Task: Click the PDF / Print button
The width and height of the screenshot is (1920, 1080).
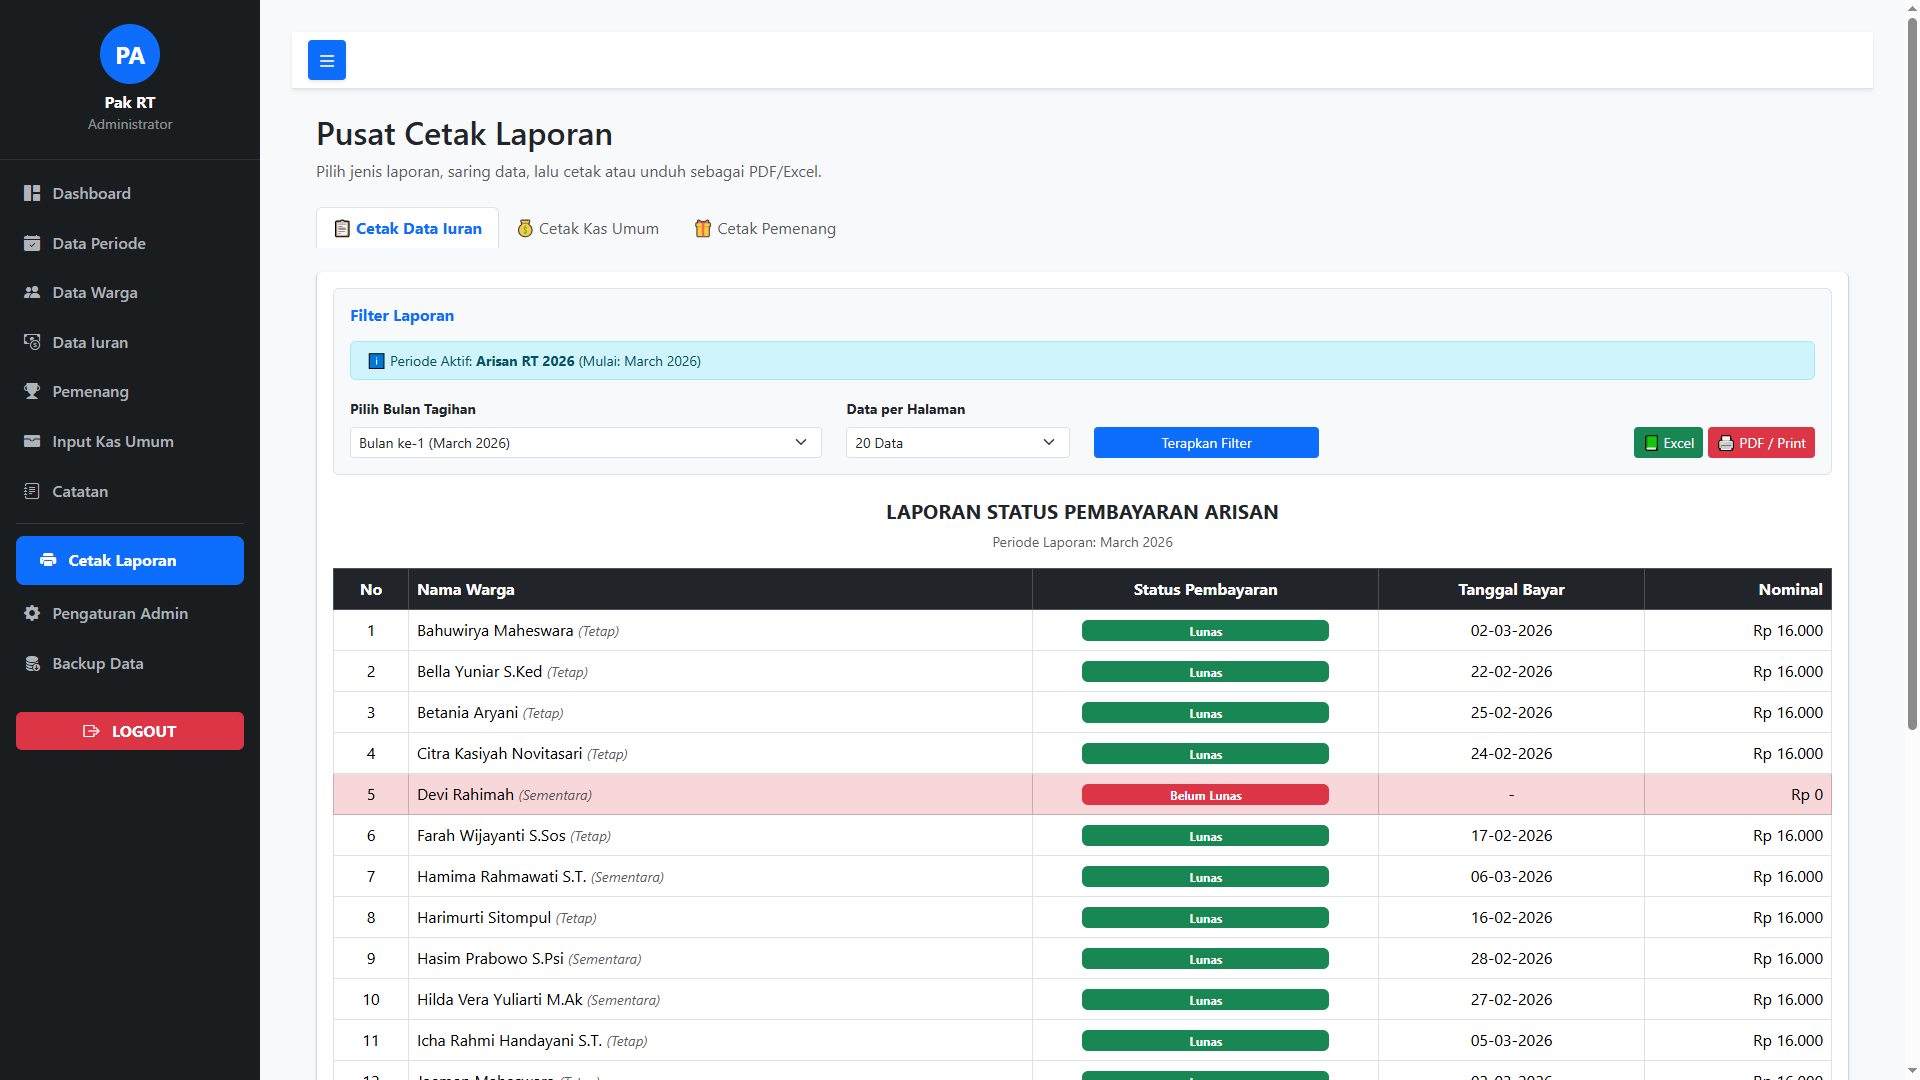Action: (x=1761, y=443)
